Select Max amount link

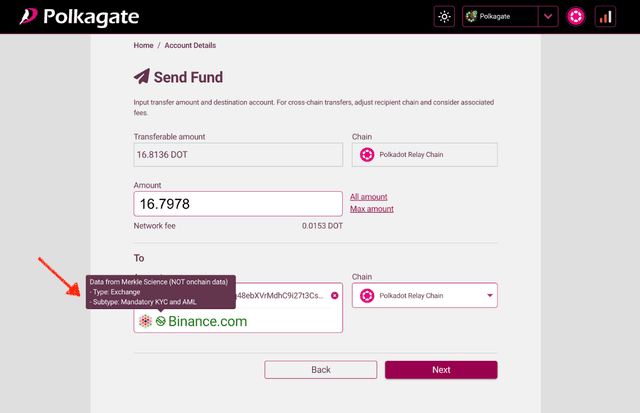pos(371,209)
